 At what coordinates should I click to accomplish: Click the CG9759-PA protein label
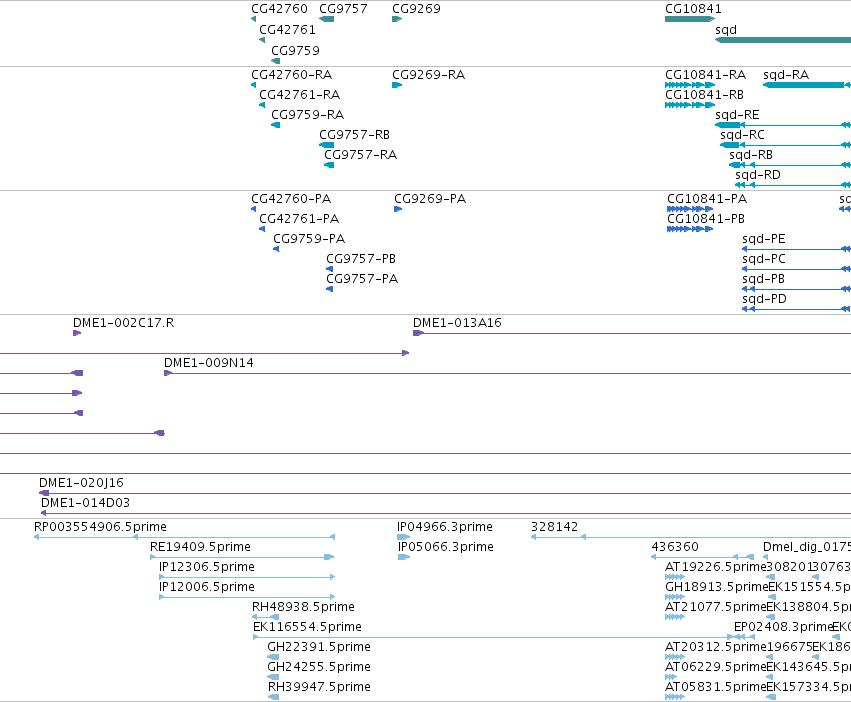(x=309, y=239)
